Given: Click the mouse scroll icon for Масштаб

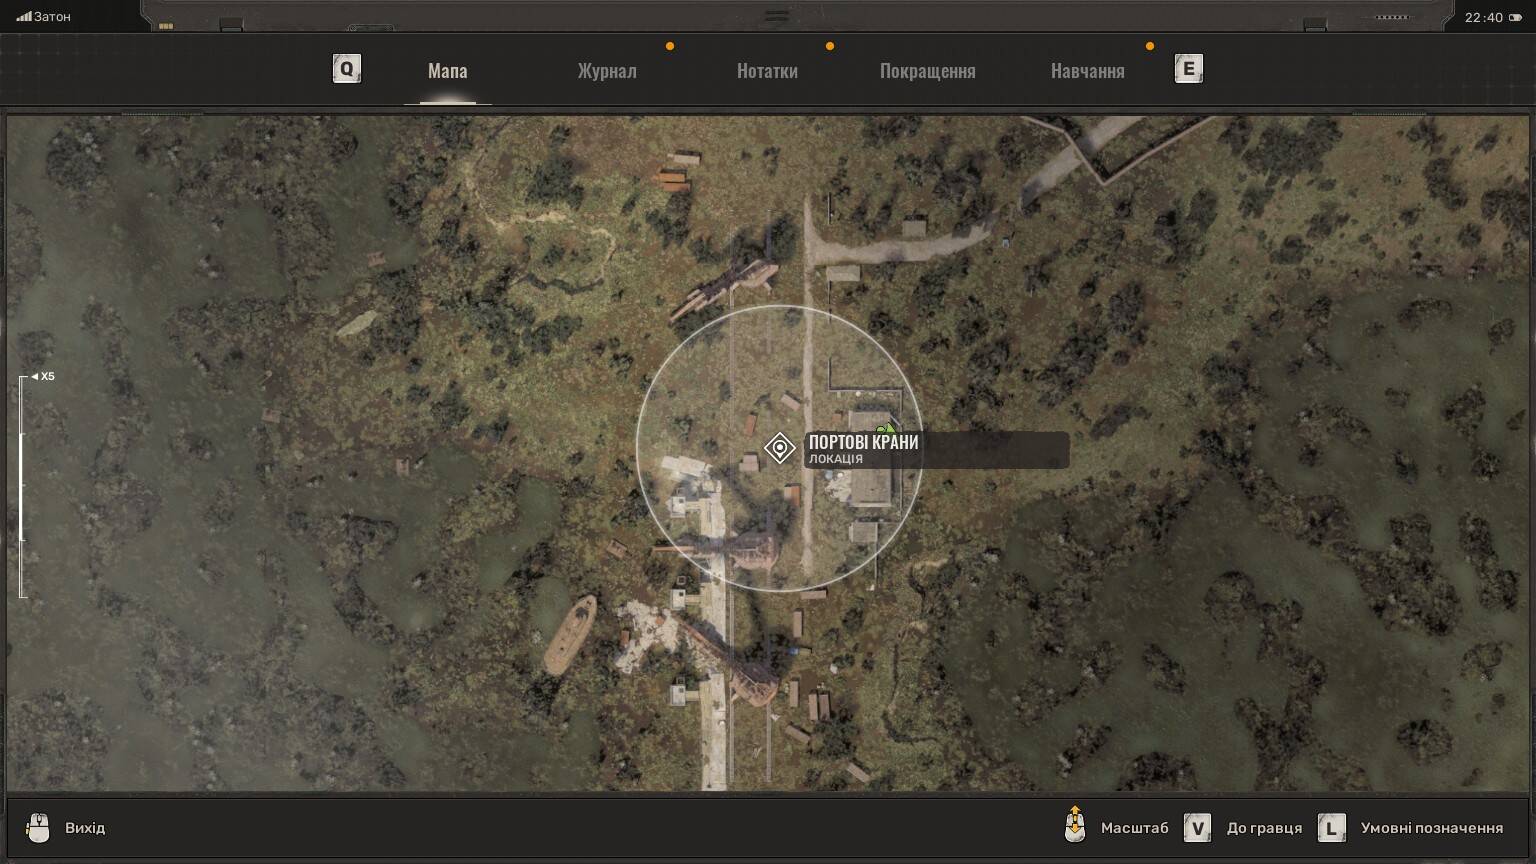Looking at the screenshot, I should pyautogui.click(x=1075, y=824).
